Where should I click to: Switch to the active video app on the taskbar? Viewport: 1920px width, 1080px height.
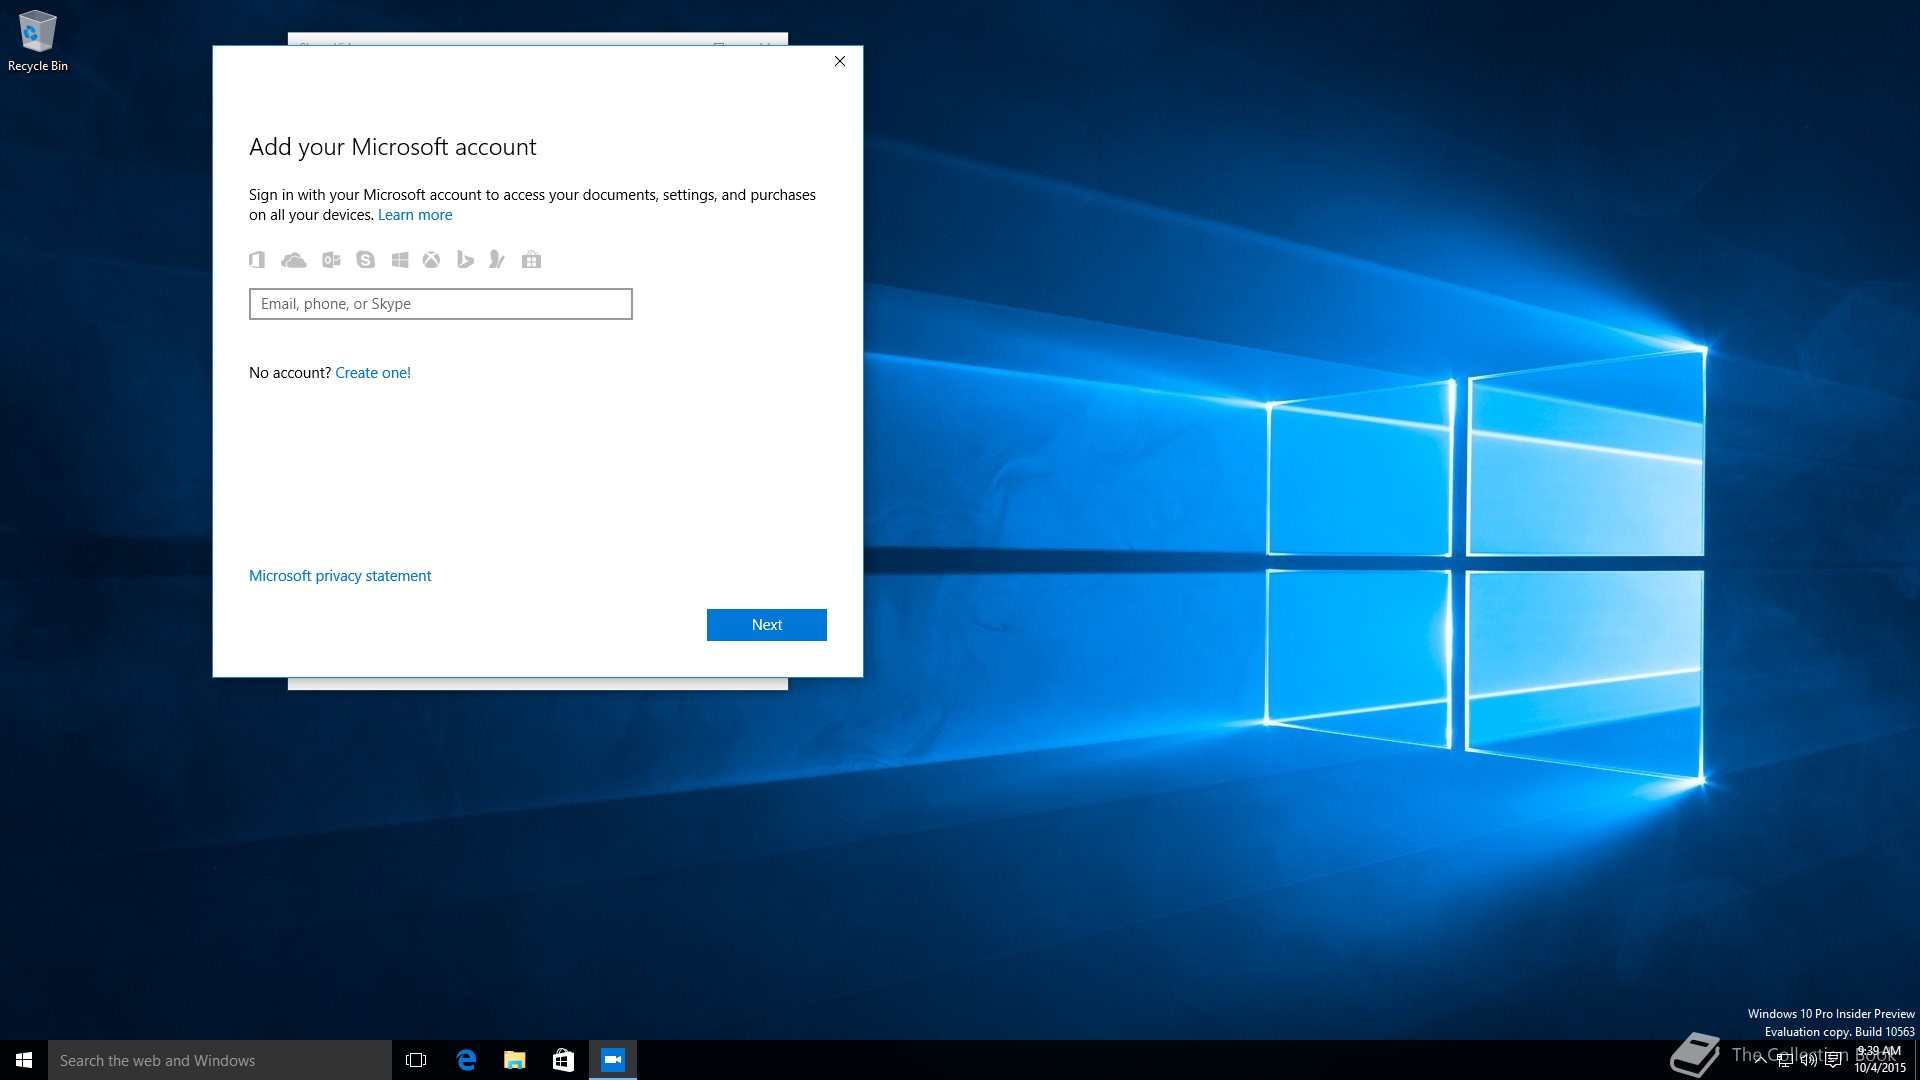click(x=613, y=1060)
